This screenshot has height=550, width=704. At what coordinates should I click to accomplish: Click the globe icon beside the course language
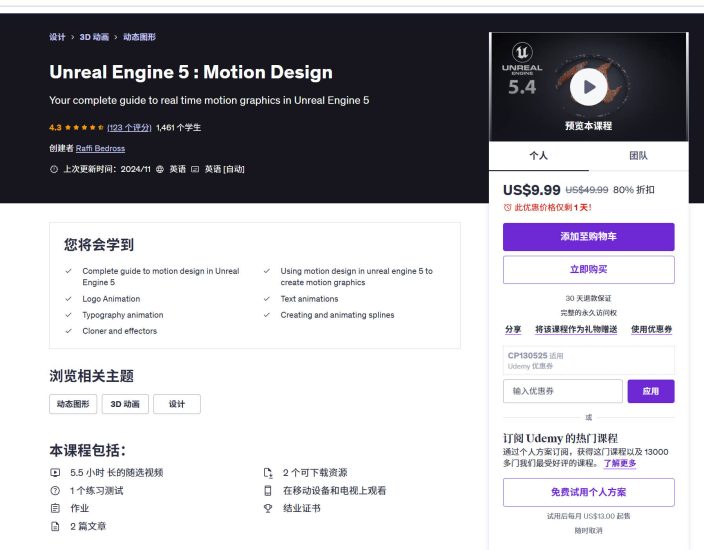[x=160, y=169]
